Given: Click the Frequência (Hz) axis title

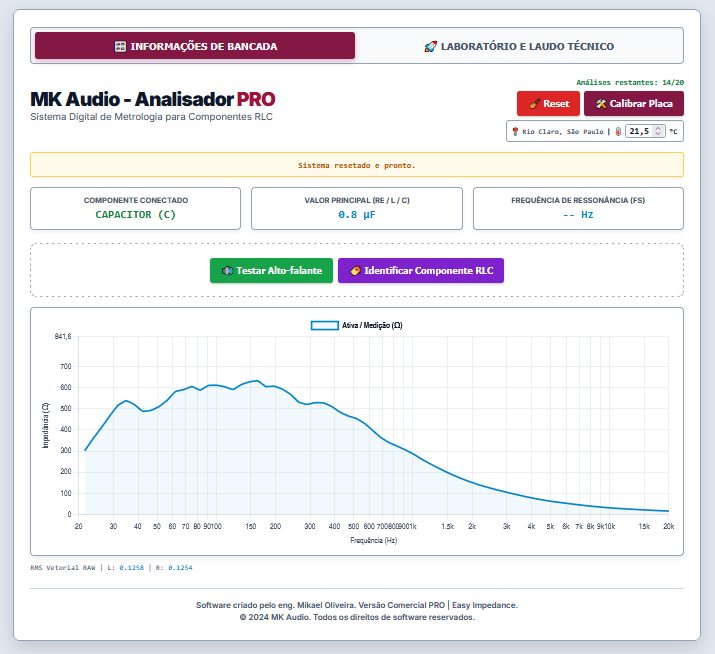Looking at the screenshot, I should (373, 540).
